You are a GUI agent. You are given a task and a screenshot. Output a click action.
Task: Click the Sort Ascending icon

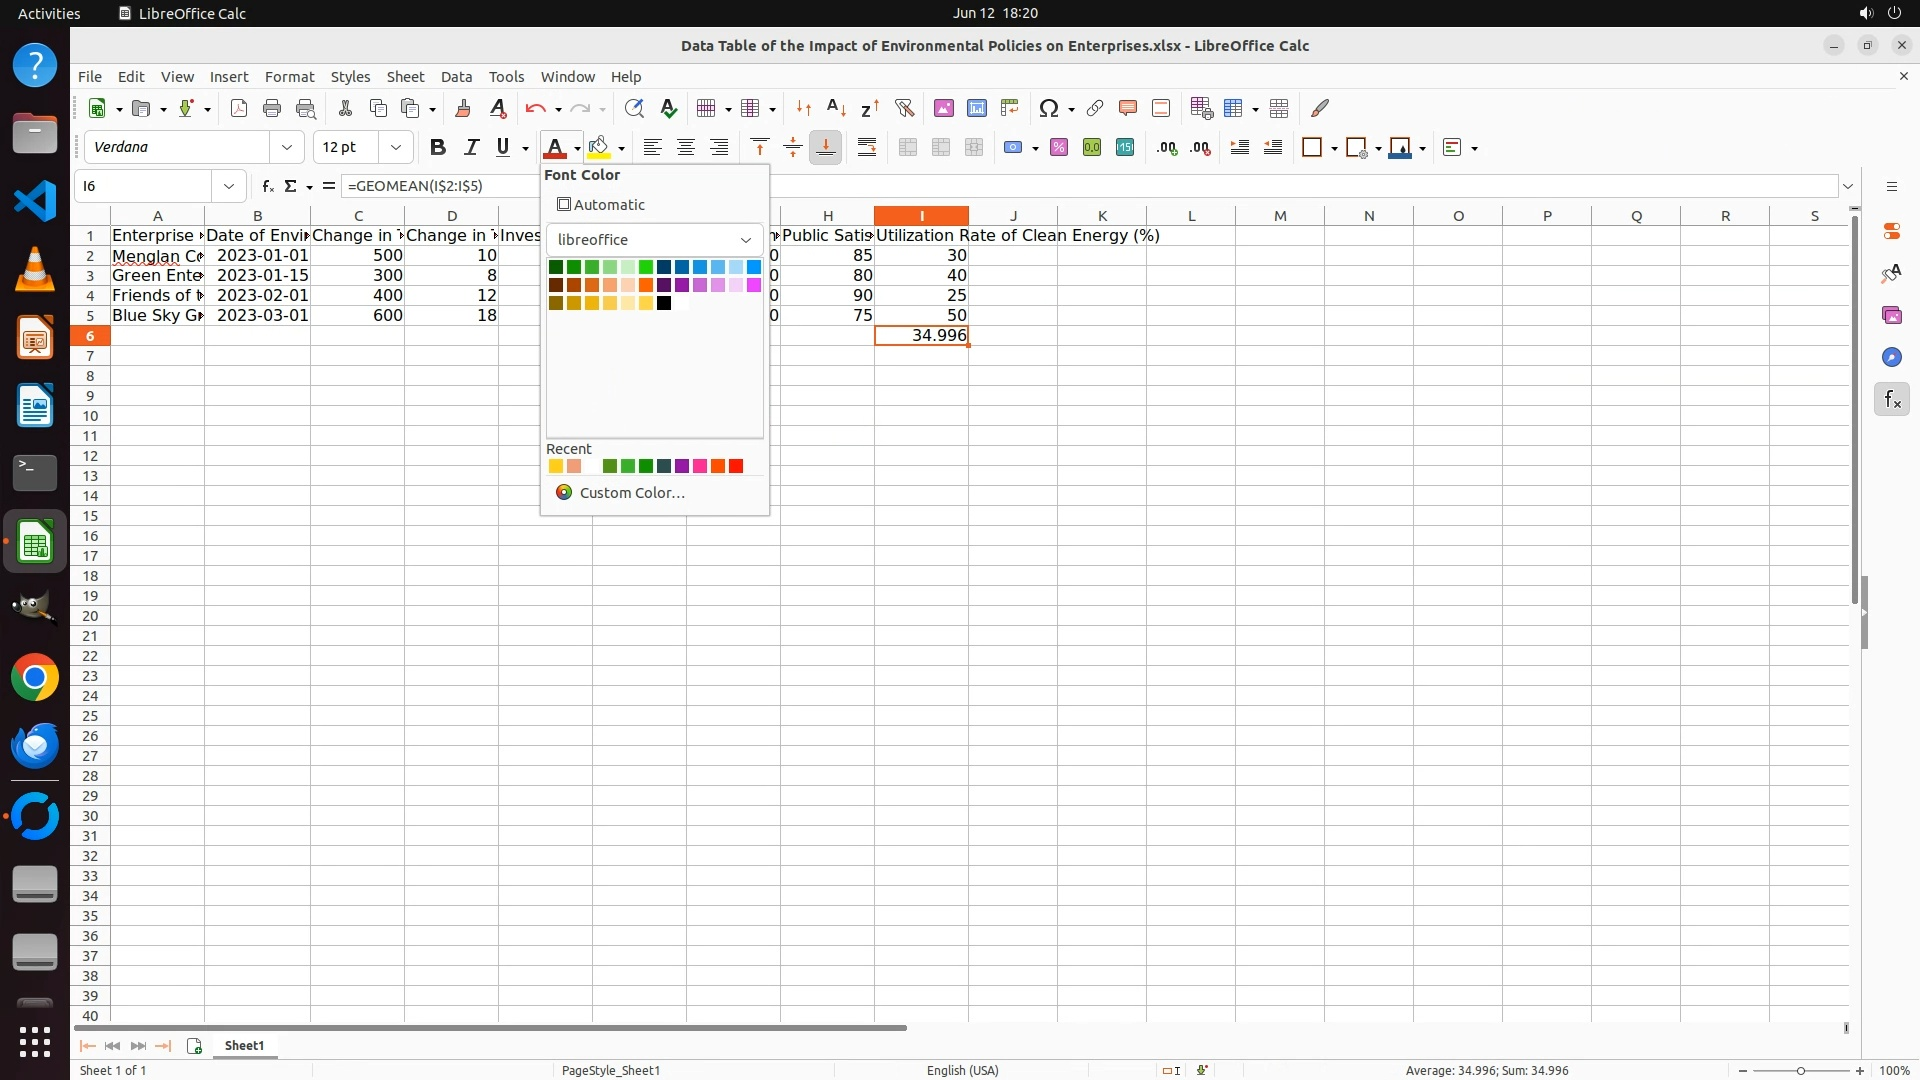coord(837,108)
